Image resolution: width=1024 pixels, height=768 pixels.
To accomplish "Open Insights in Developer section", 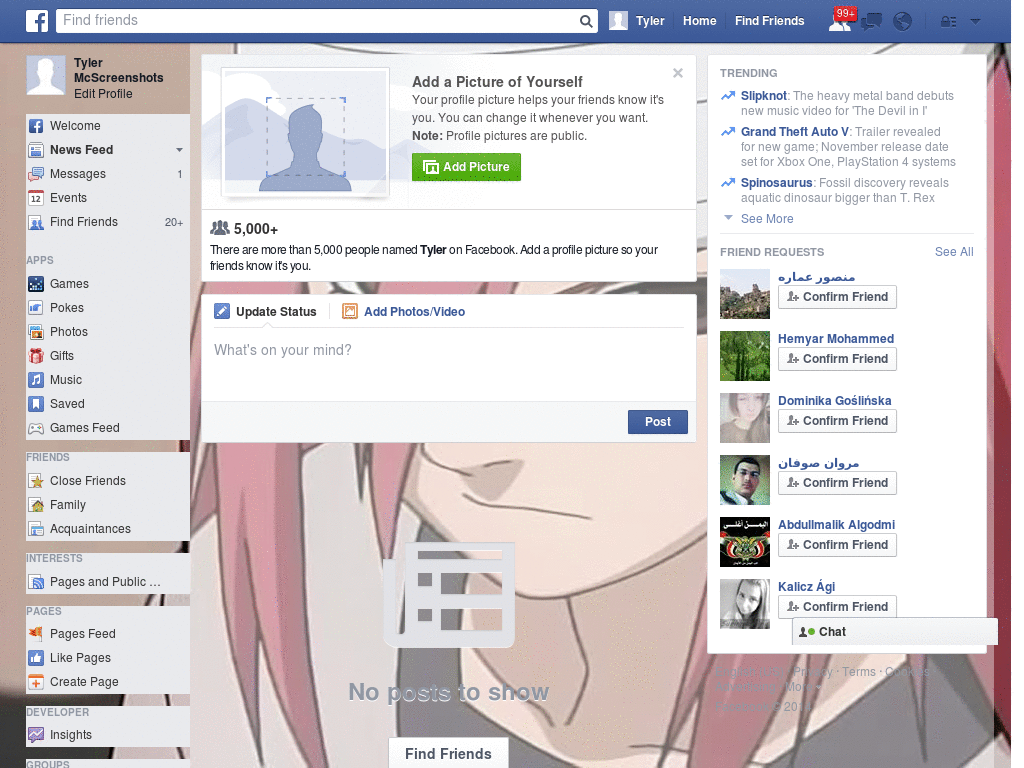I will pyautogui.click(x=108, y=735).
